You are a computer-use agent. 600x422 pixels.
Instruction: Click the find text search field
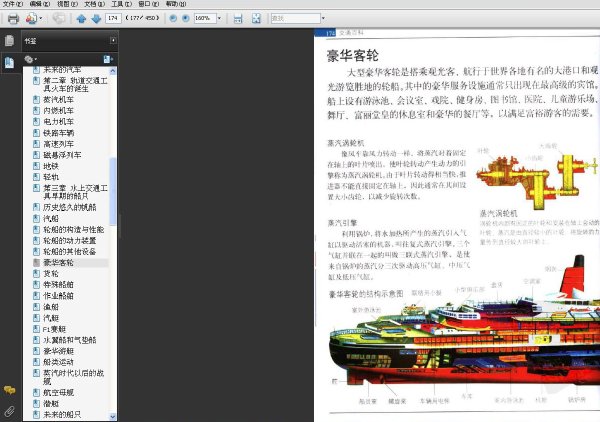tap(295, 18)
